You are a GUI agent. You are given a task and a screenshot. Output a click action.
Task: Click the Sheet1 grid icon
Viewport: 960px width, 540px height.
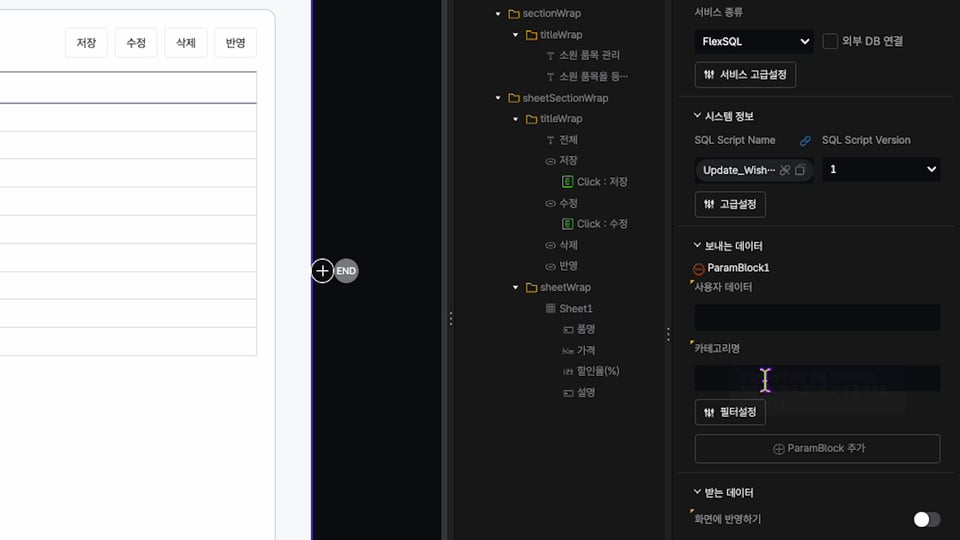[550, 309]
